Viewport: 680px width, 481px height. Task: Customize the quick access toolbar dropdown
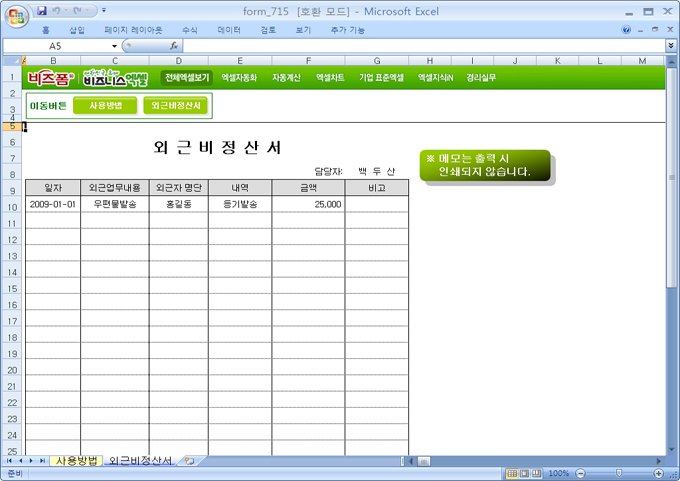104,10
